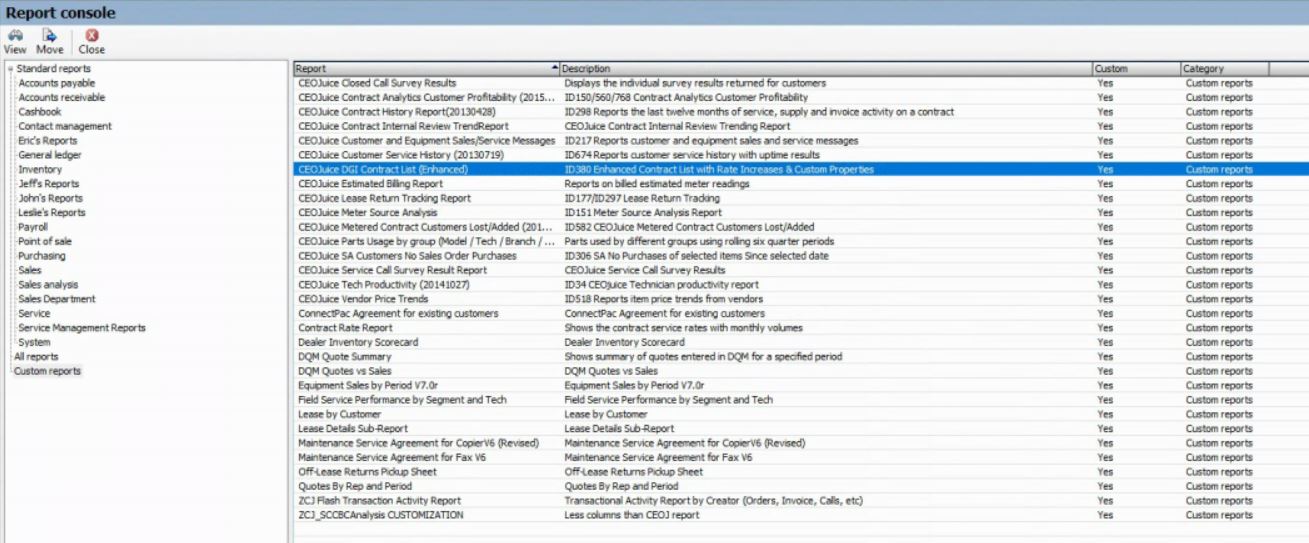
Task: Select Field Service Performance by Segment and Tech
Action: [x=402, y=400]
